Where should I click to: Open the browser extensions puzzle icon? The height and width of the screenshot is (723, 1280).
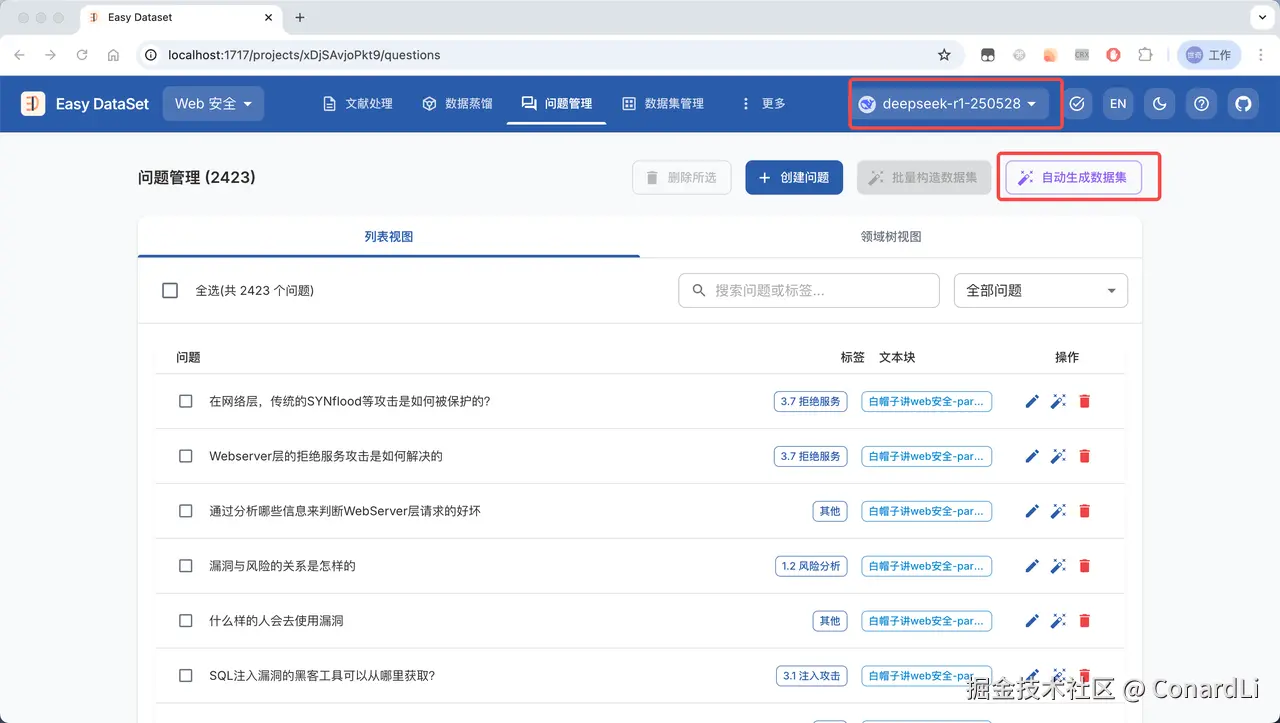click(x=1146, y=55)
